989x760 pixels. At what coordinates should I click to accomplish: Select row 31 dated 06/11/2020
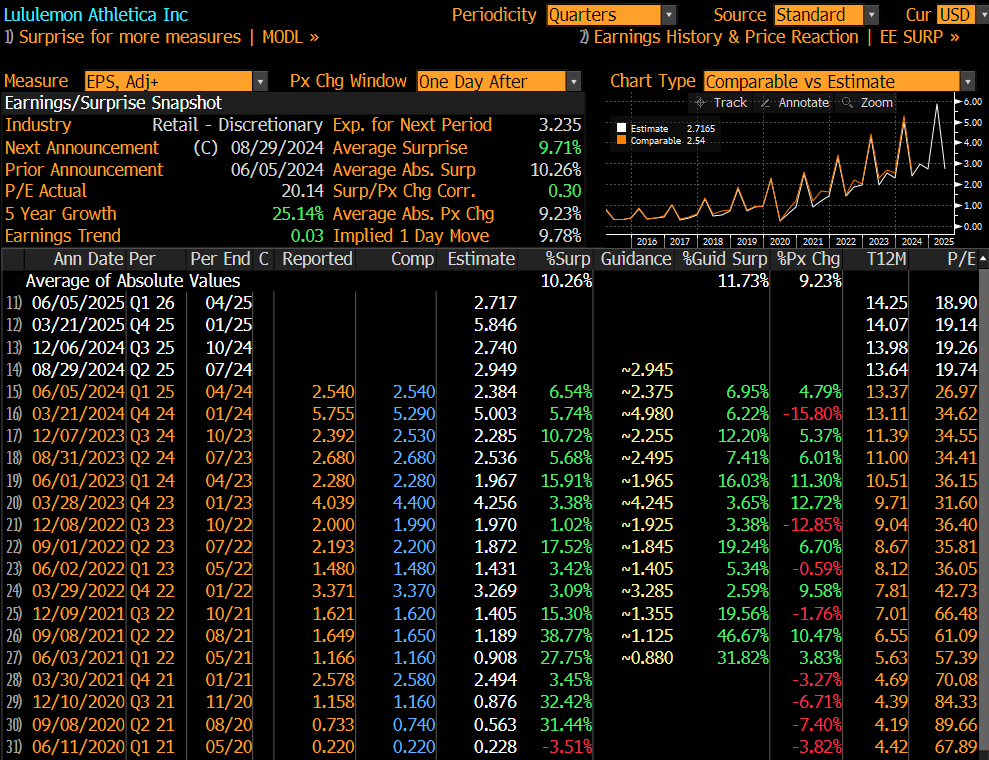(491, 747)
